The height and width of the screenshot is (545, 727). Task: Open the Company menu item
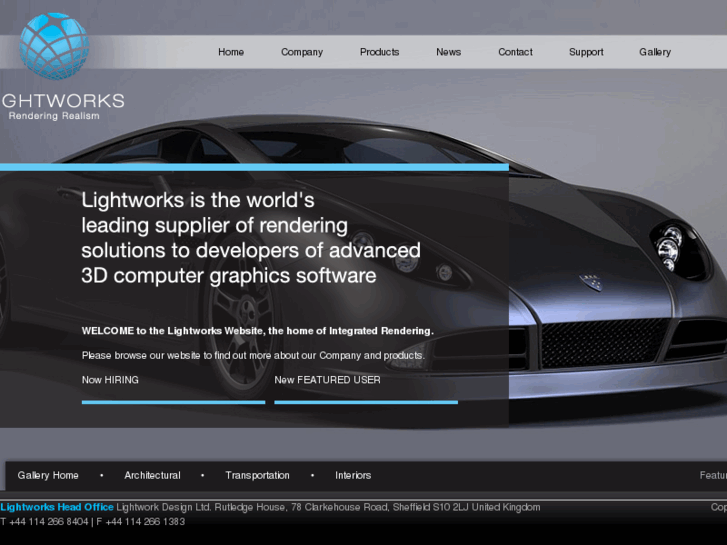[x=302, y=52]
